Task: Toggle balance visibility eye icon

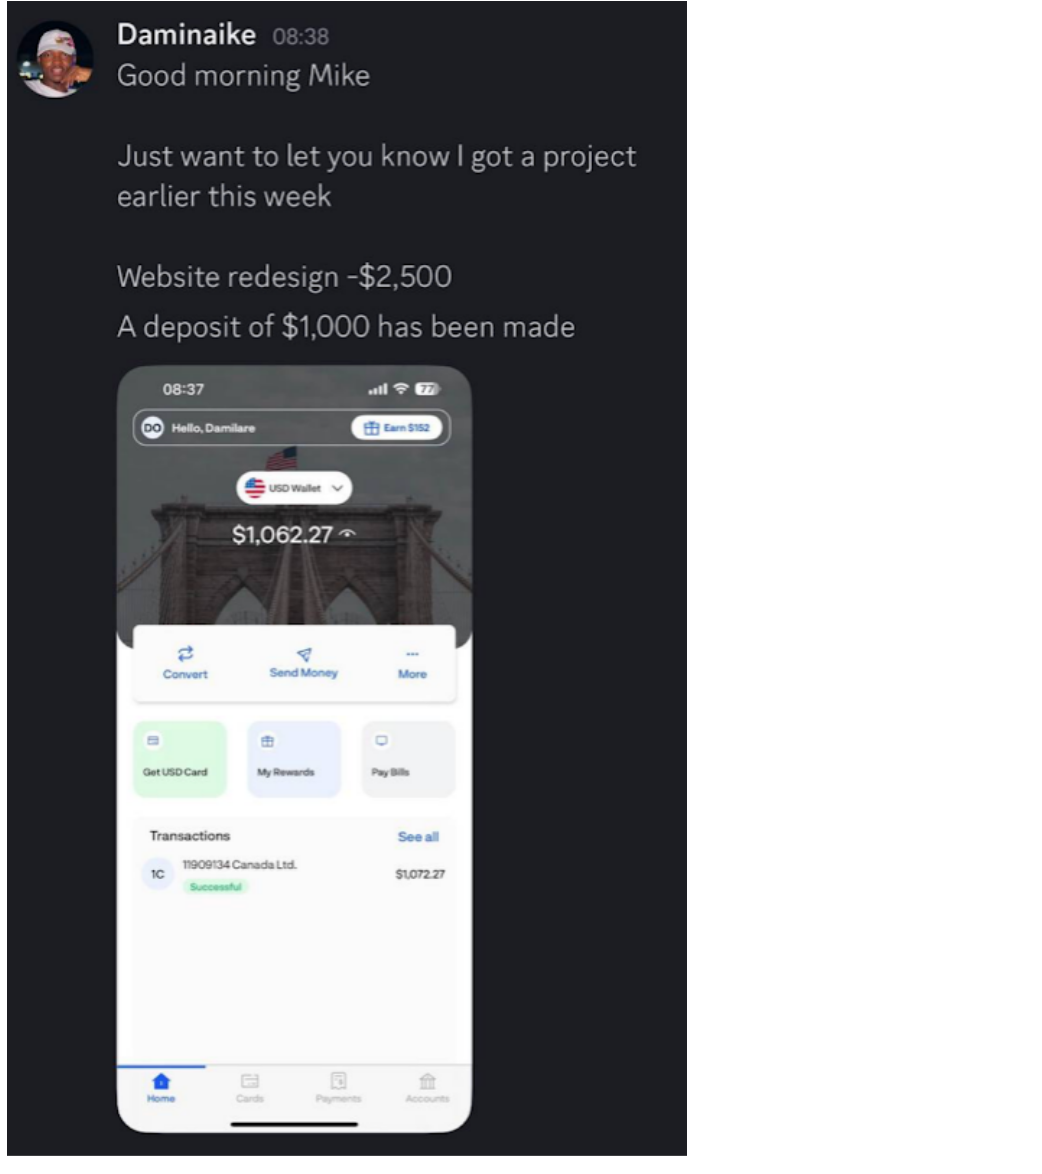Action: [347, 534]
